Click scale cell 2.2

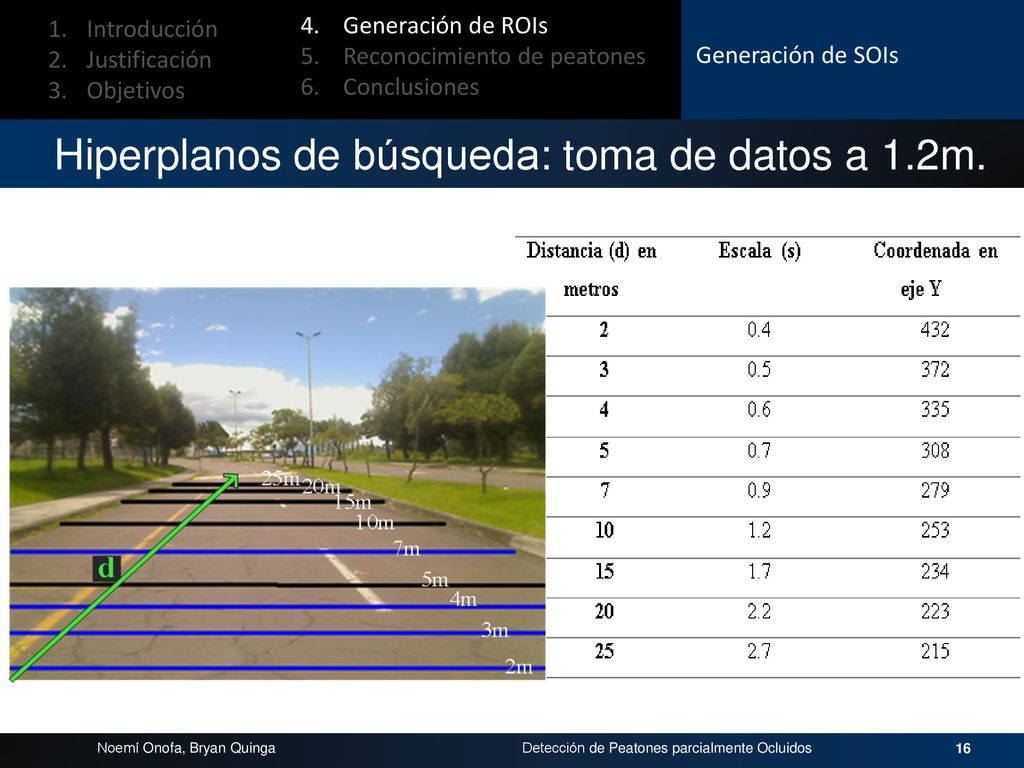pos(759,611)
